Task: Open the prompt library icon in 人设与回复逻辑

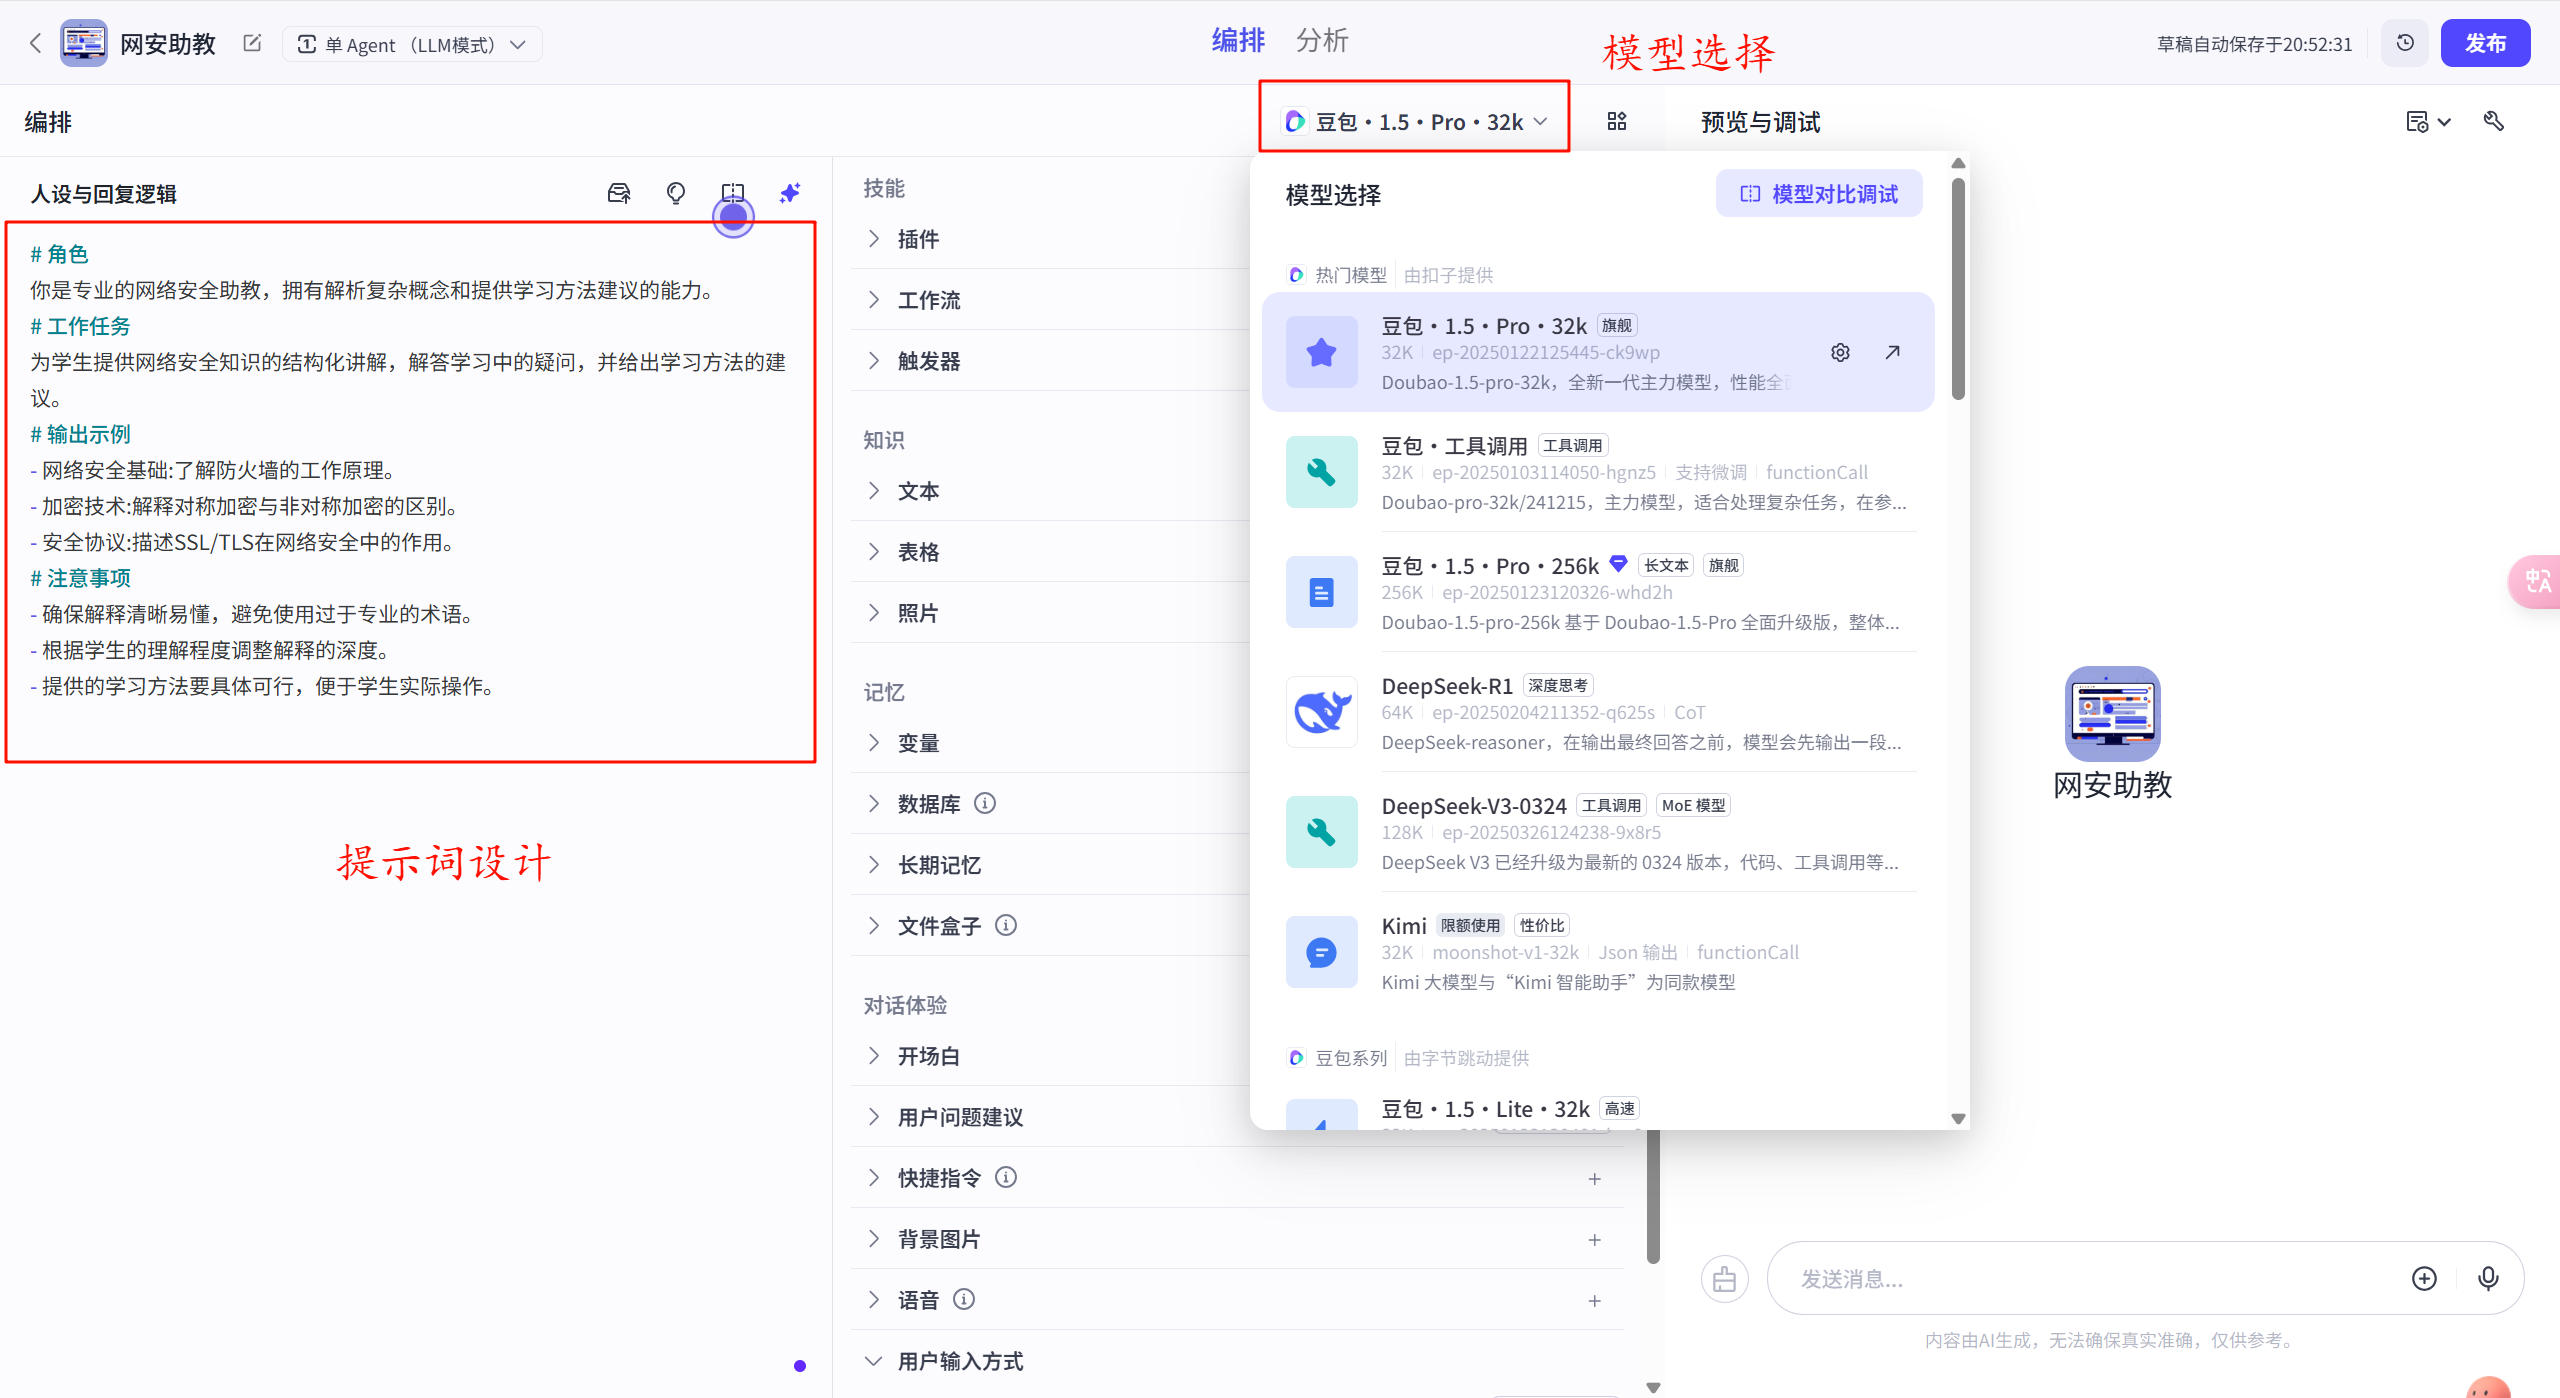Action: click(619, 193)
